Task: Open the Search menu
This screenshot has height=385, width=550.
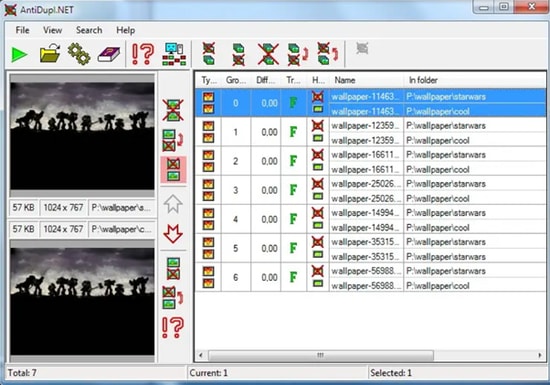Action: pyautogui.click(x=89, y=30)
